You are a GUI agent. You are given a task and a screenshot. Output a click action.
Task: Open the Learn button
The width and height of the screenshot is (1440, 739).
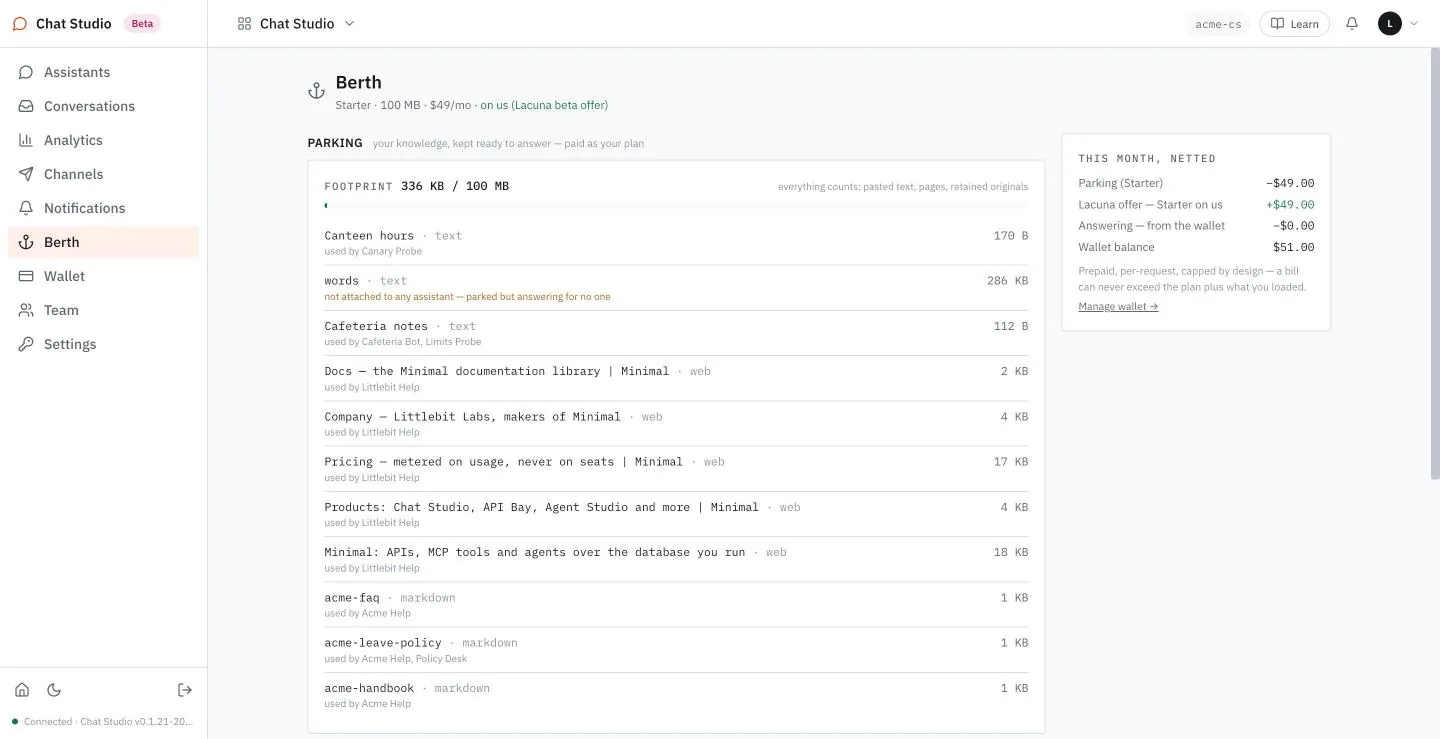click(1294, 24)
